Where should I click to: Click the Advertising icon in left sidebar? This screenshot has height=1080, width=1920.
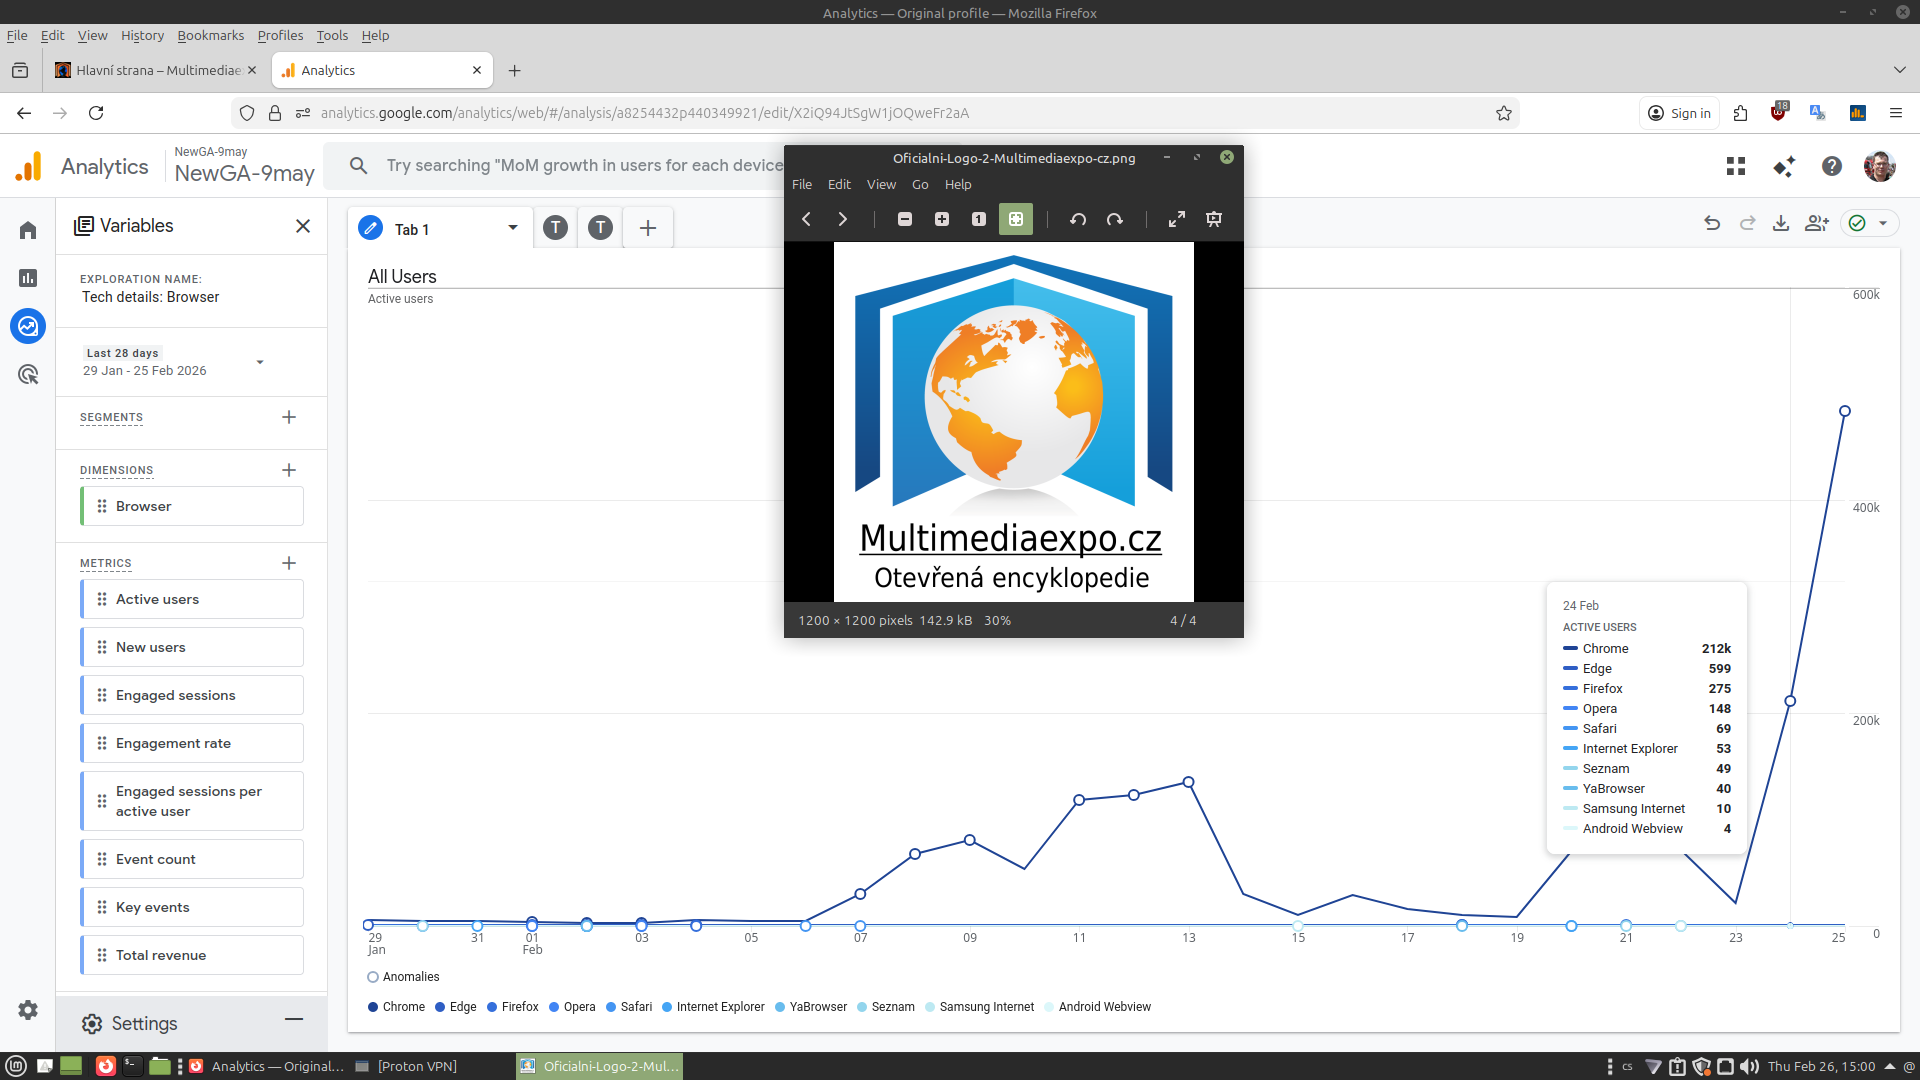click(28, 374)
